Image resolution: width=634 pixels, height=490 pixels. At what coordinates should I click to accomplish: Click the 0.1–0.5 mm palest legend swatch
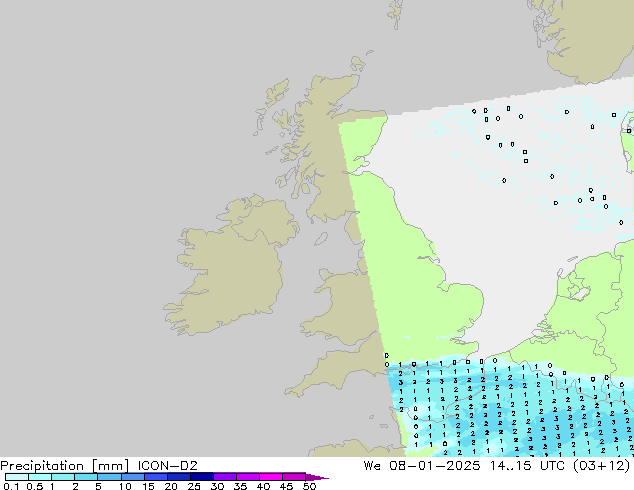[17, 477]
